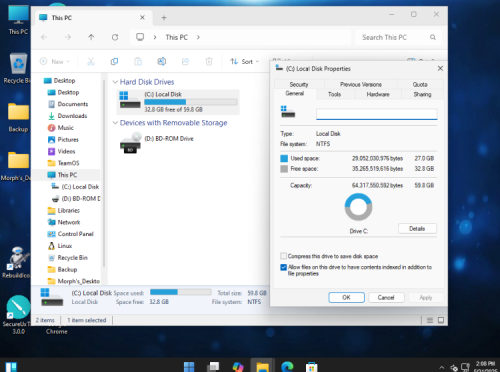500x372 pixels.
Task: Click the Used space blue color square
Action: [284, 158]
